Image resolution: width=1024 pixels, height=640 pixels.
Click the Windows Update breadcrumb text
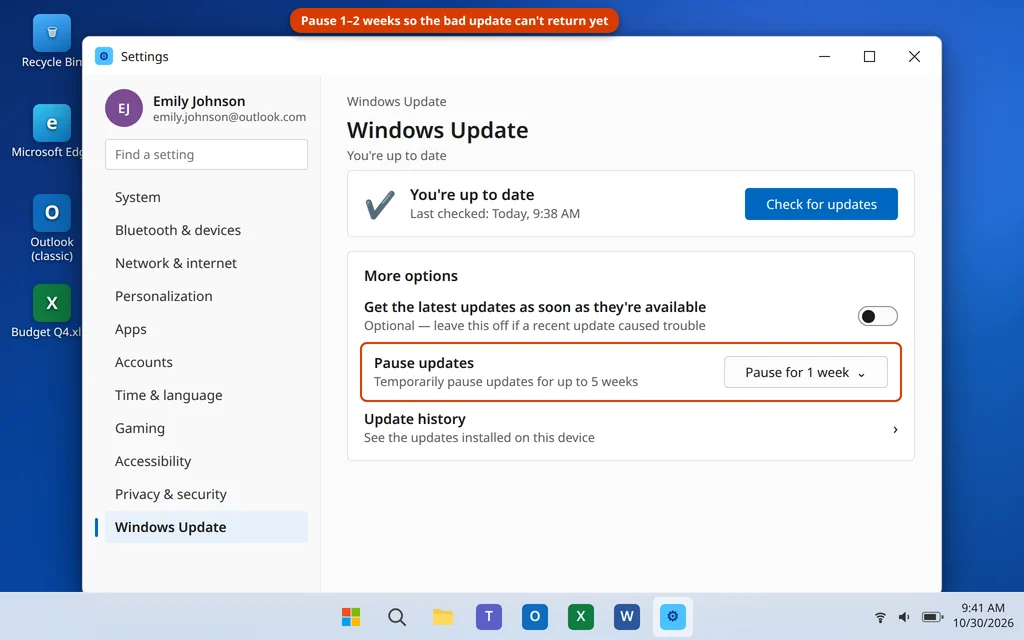pyautogui.click(x=396, y=102)
